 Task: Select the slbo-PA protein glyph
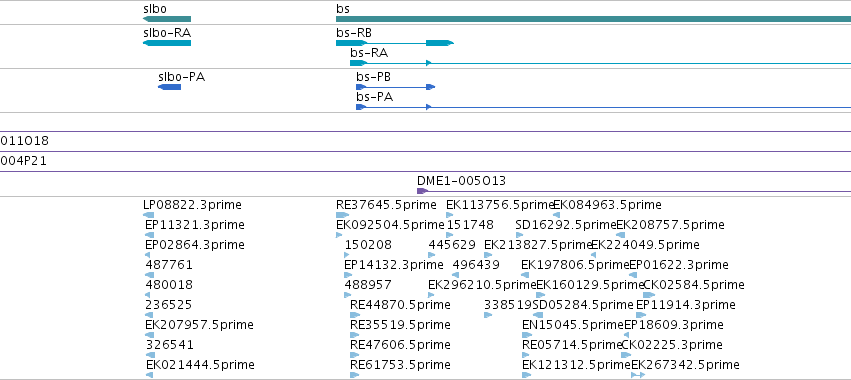[169, 87]
